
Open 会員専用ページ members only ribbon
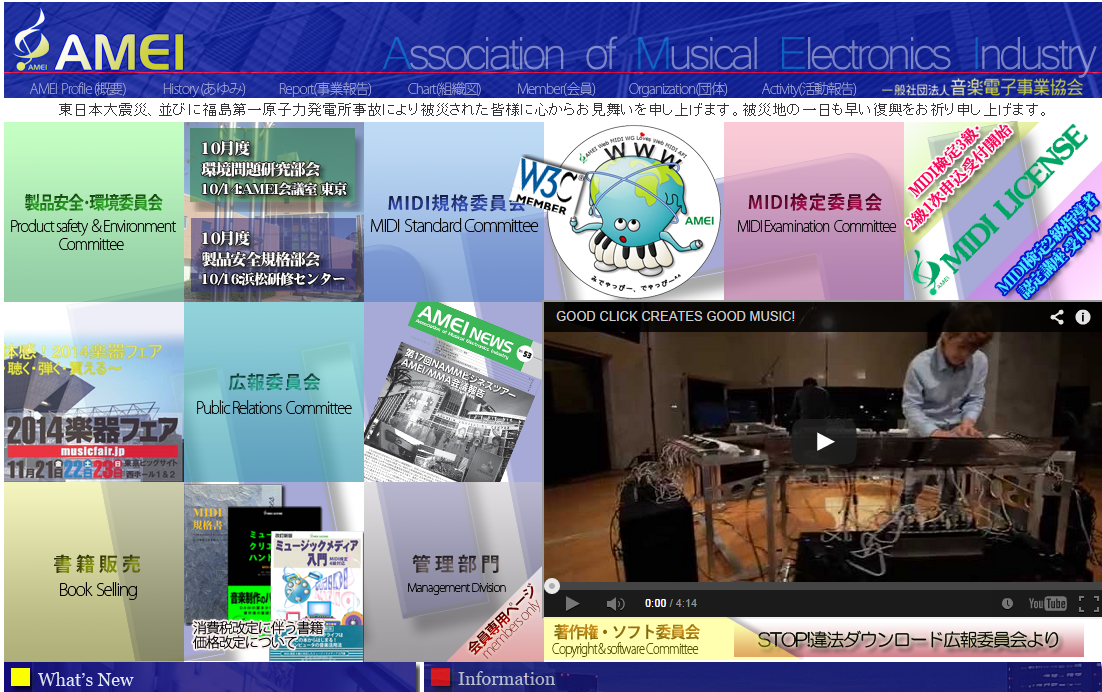pyautogui.click(x=502, y=620)
